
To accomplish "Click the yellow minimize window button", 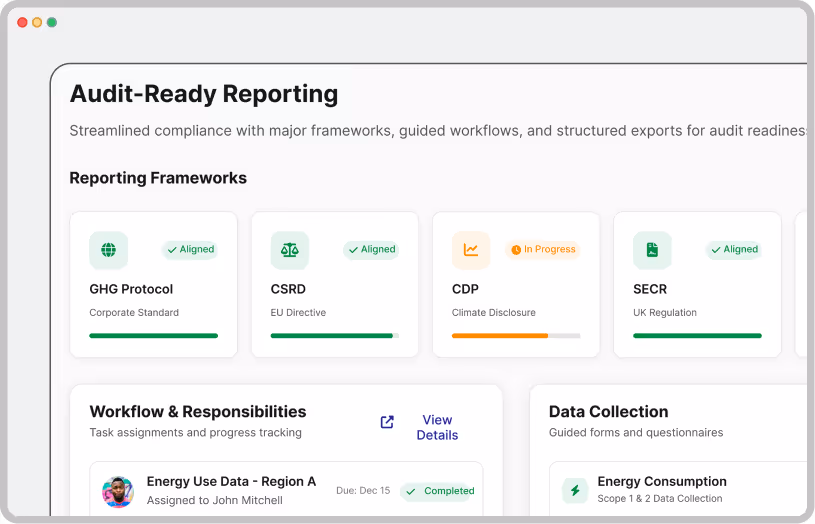I will pyautogui.click(x=37, y=22).
